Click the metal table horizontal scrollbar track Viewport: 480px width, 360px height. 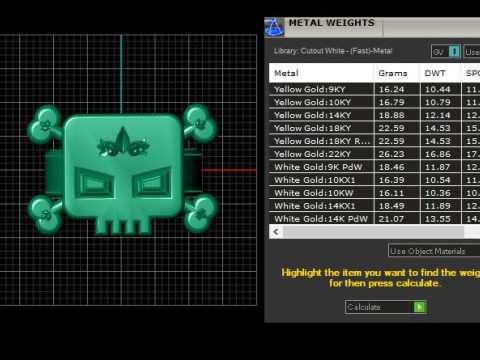coord(374,232)
